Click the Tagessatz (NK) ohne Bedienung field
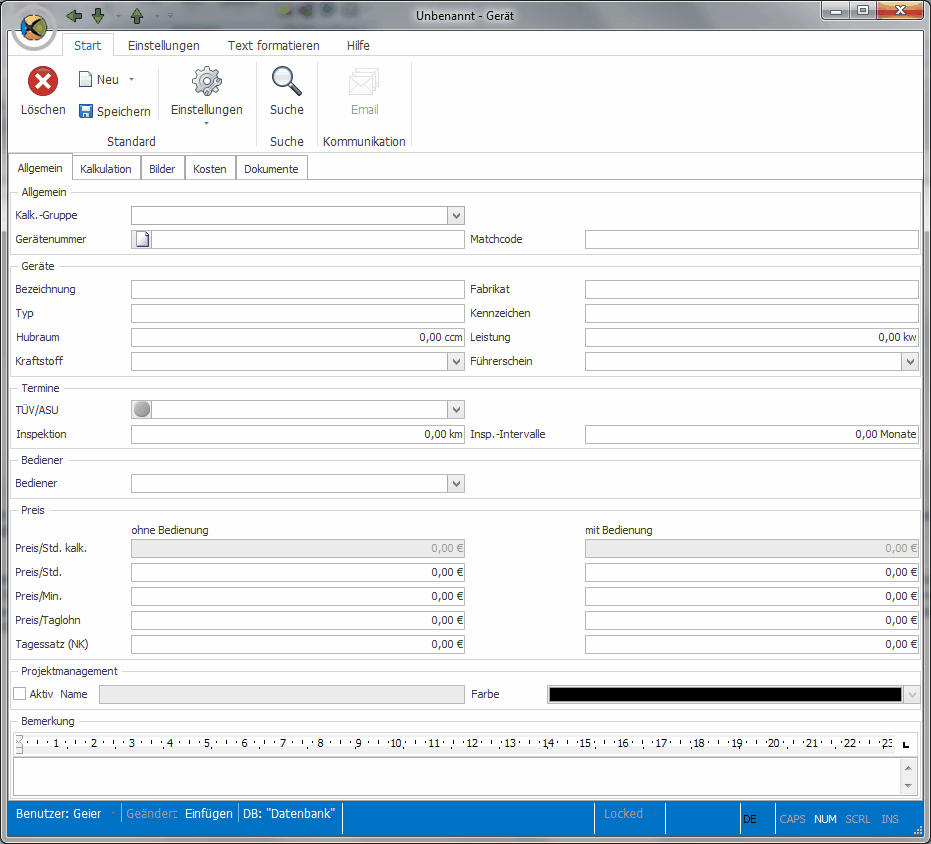 [297, 644]
